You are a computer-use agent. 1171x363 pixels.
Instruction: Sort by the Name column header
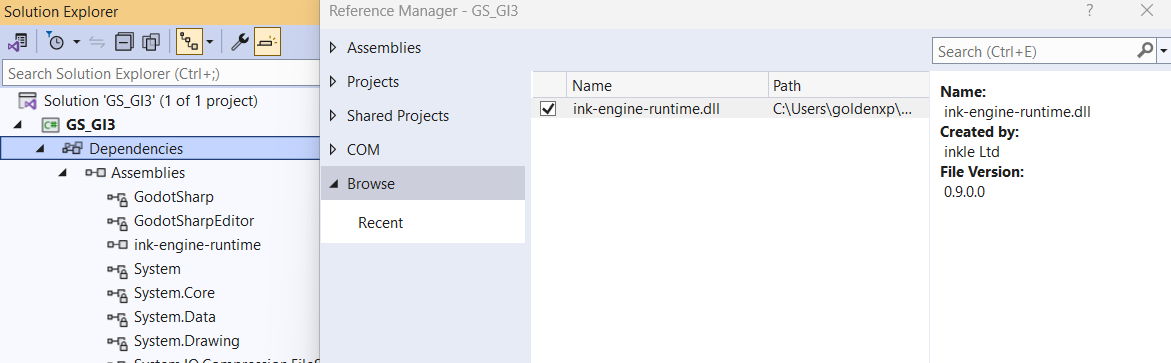click(x=667, y=85)
